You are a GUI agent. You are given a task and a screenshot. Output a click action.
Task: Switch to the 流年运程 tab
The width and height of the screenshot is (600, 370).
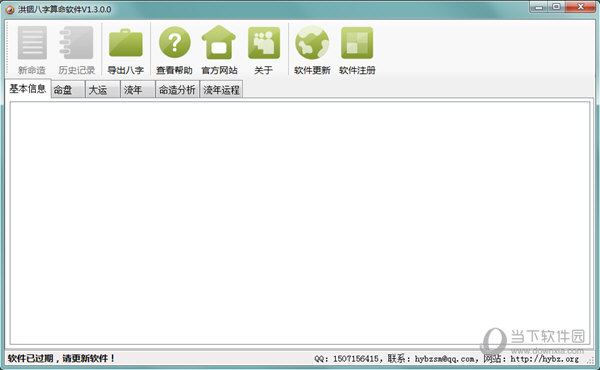tap(221, 90)
